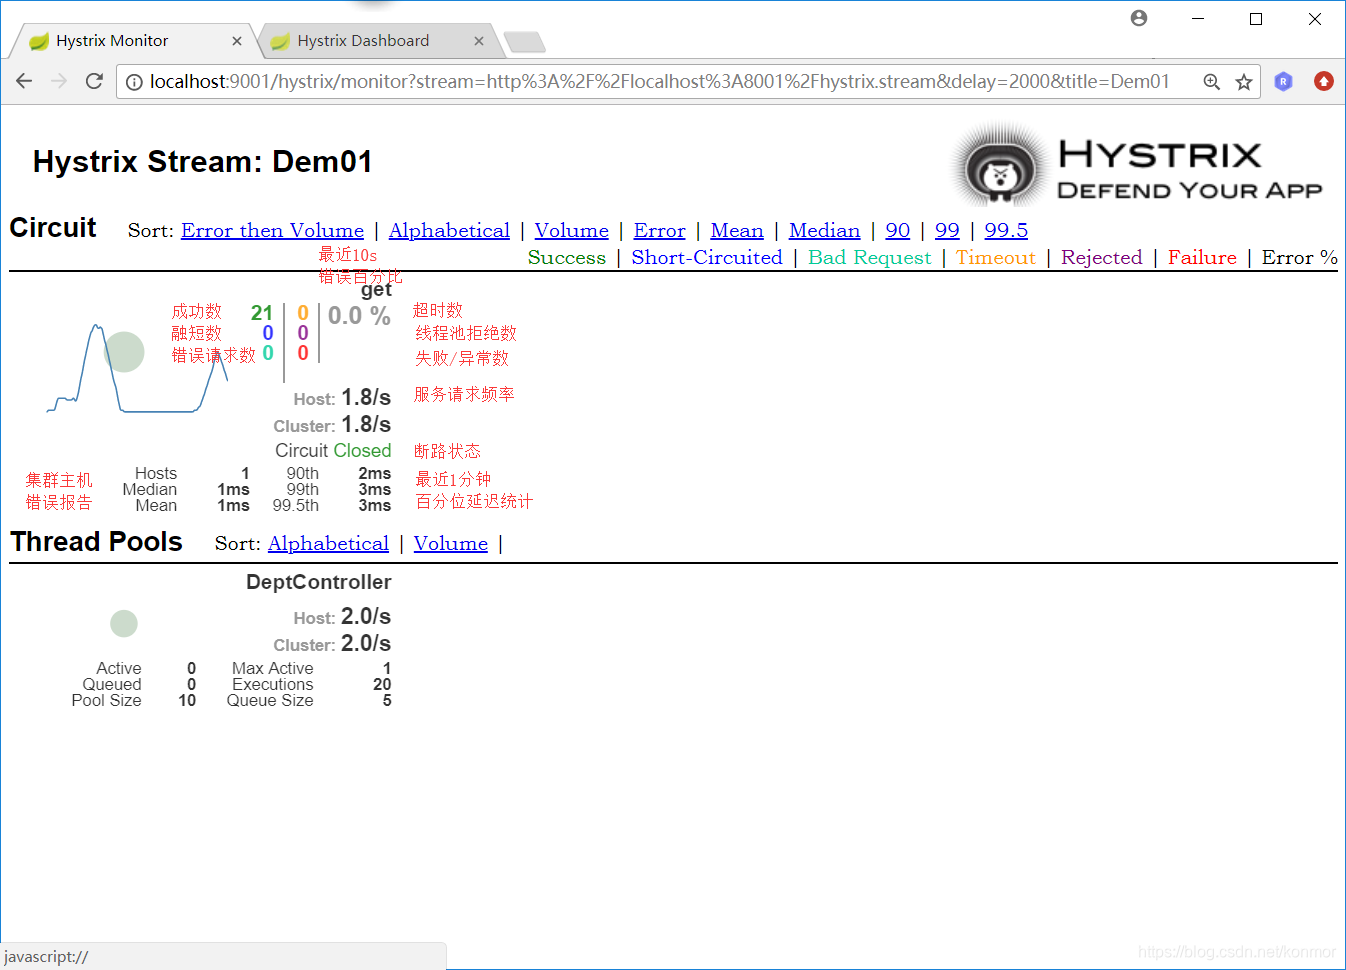Sort circuits by 90th percentile

click(x=897, y=230)
